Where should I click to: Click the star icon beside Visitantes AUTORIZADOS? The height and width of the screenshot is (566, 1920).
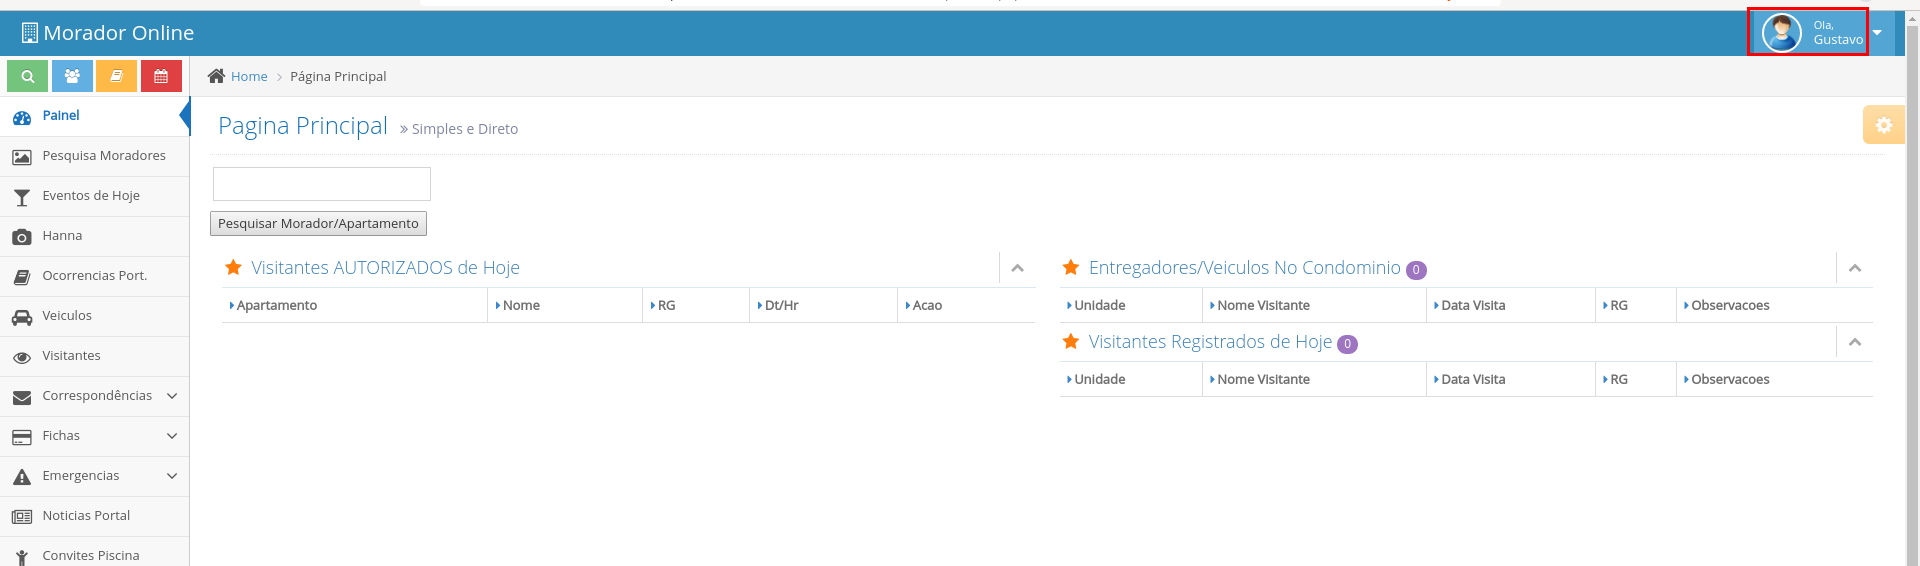pyautogui.click(x=233, y=267)
